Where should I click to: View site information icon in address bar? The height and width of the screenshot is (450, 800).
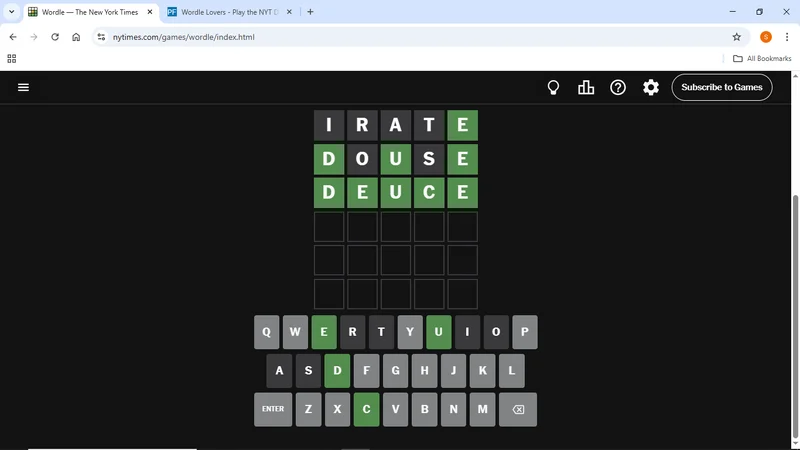[x=102, y=37]
